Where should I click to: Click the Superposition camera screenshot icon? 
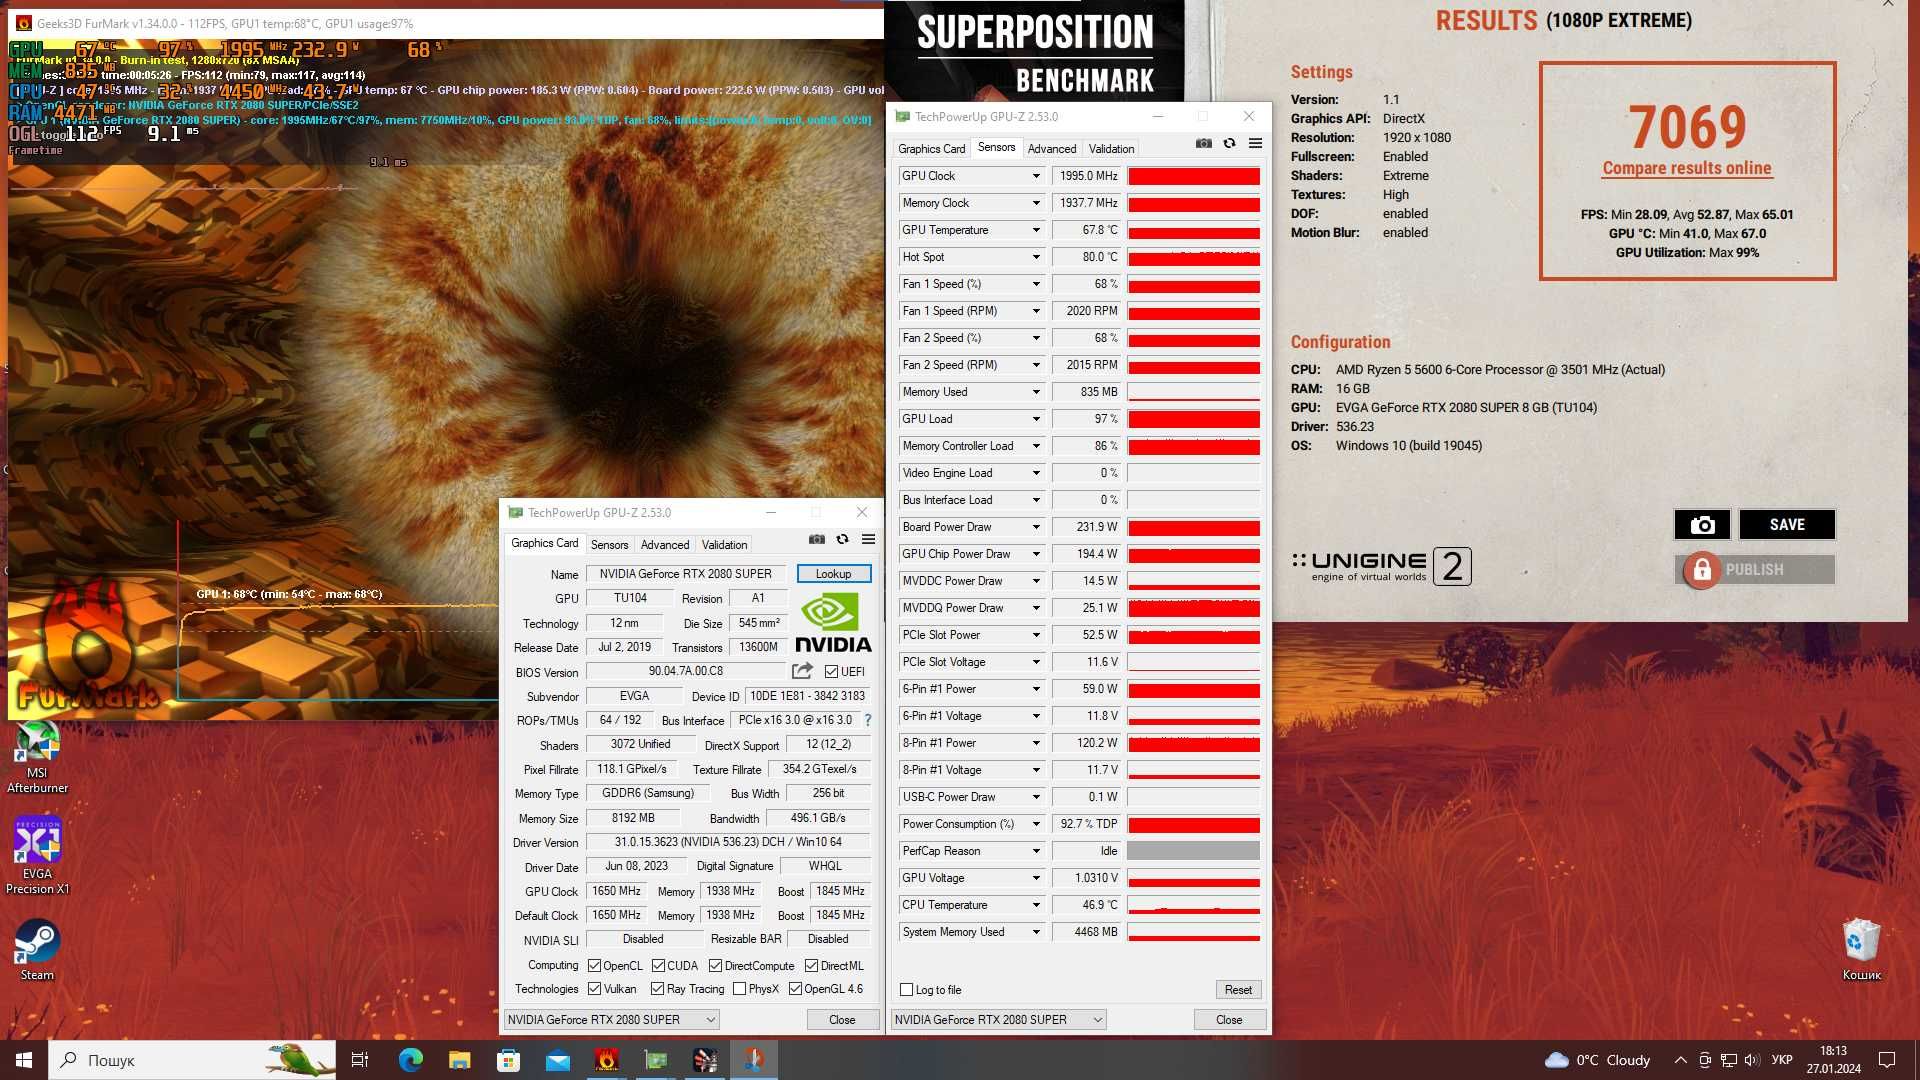click(x=1702, y=524)
